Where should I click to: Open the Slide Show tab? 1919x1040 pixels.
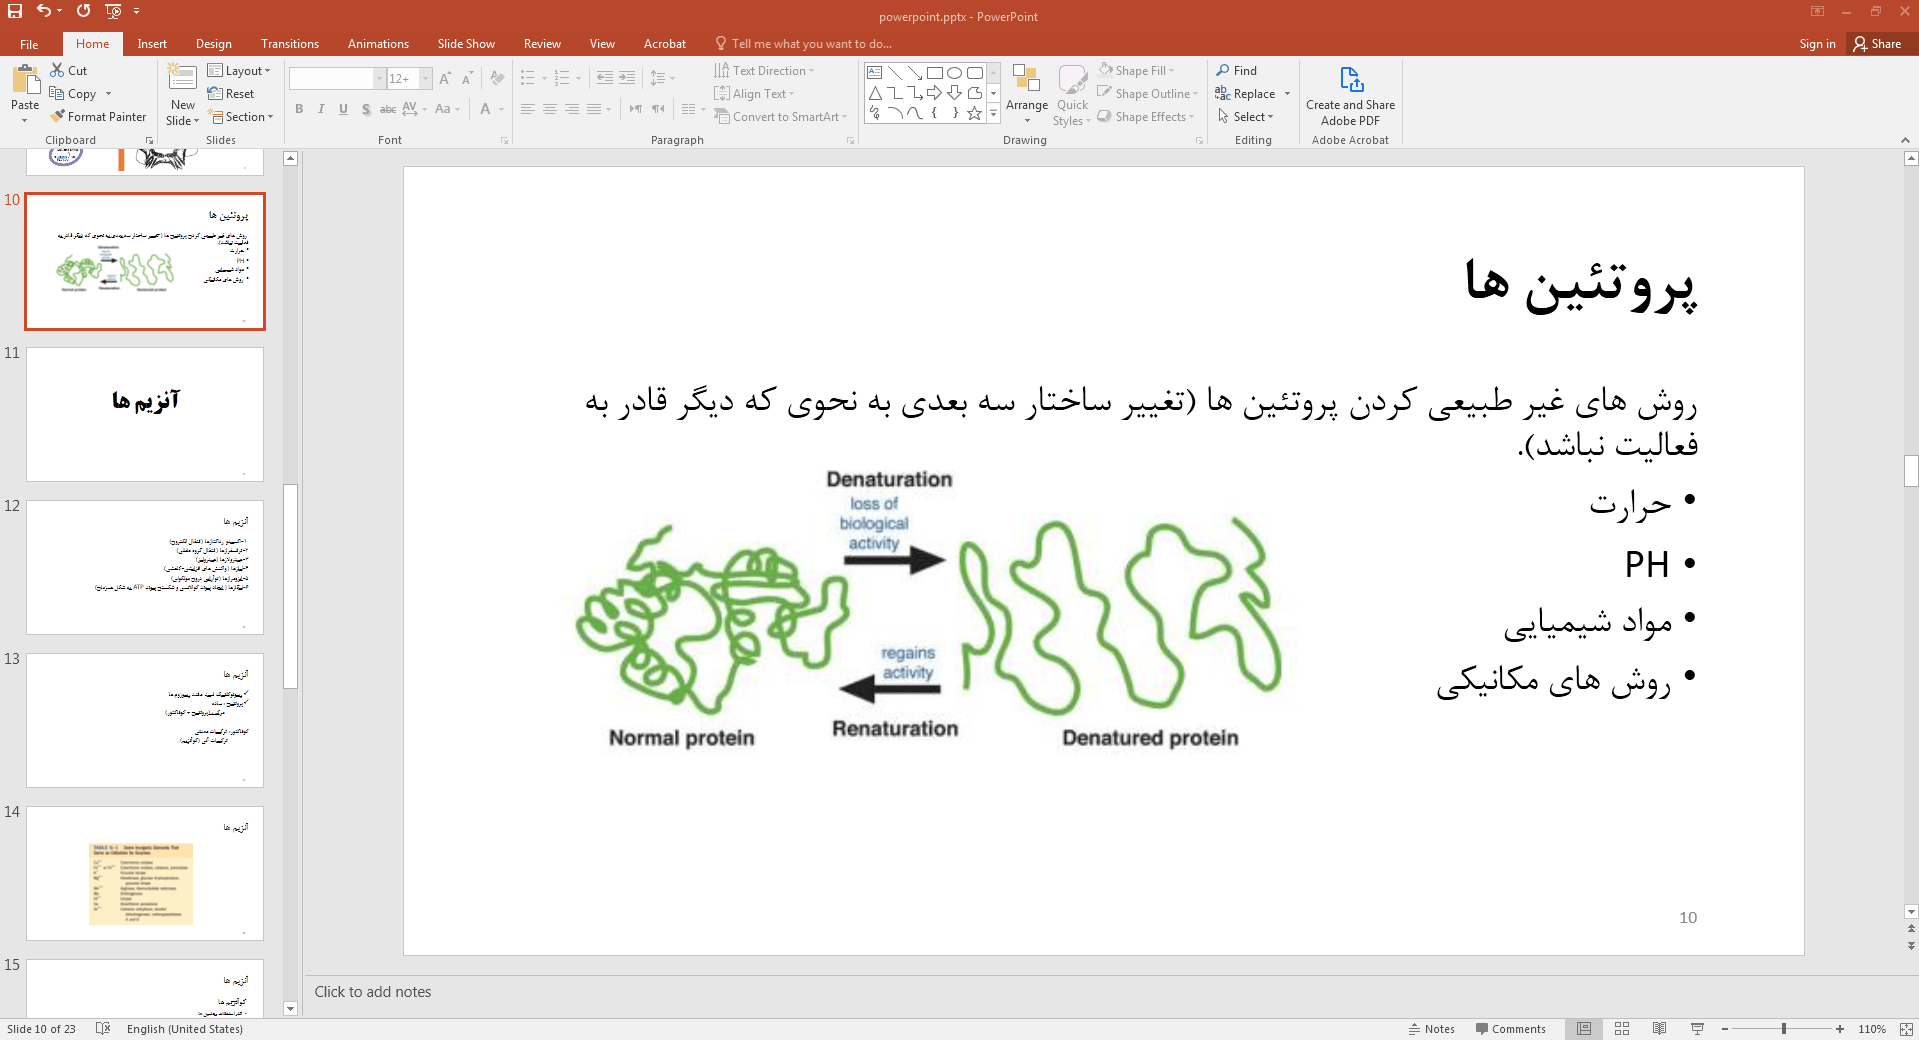pos(466,44)
